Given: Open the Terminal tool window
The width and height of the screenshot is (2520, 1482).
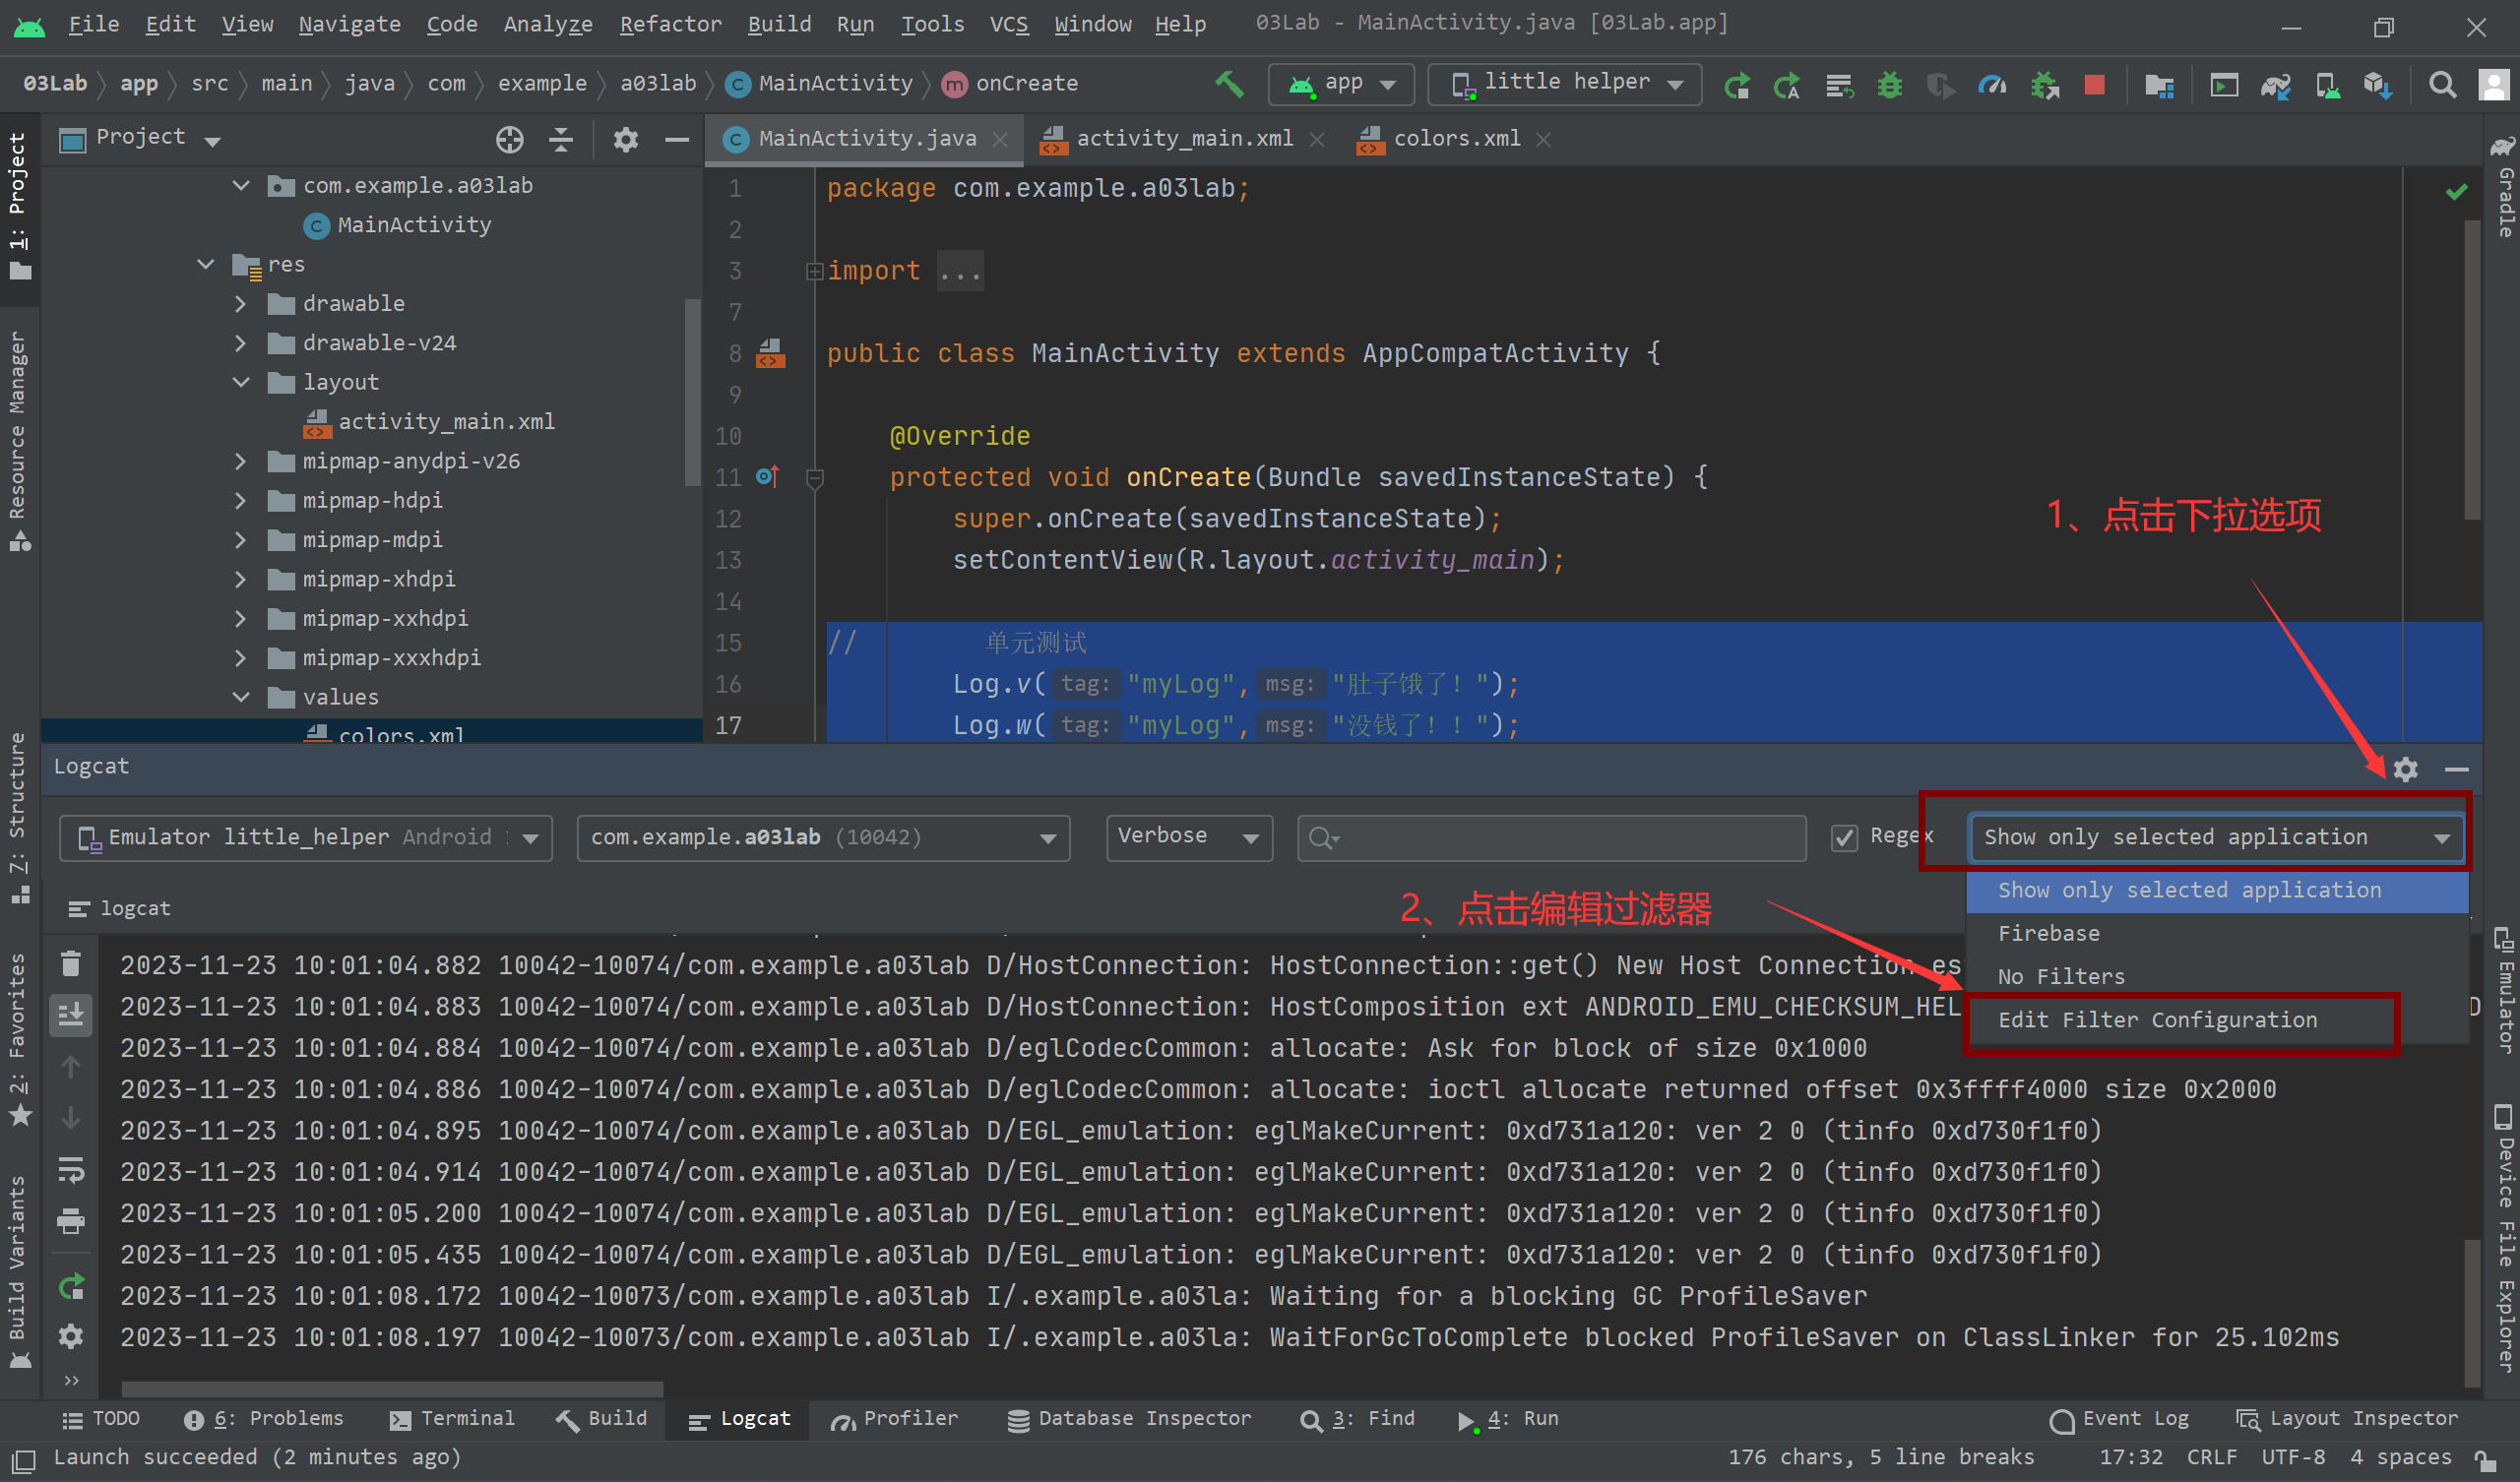Looking at the screenshot, I should [x=452, y=1418].
